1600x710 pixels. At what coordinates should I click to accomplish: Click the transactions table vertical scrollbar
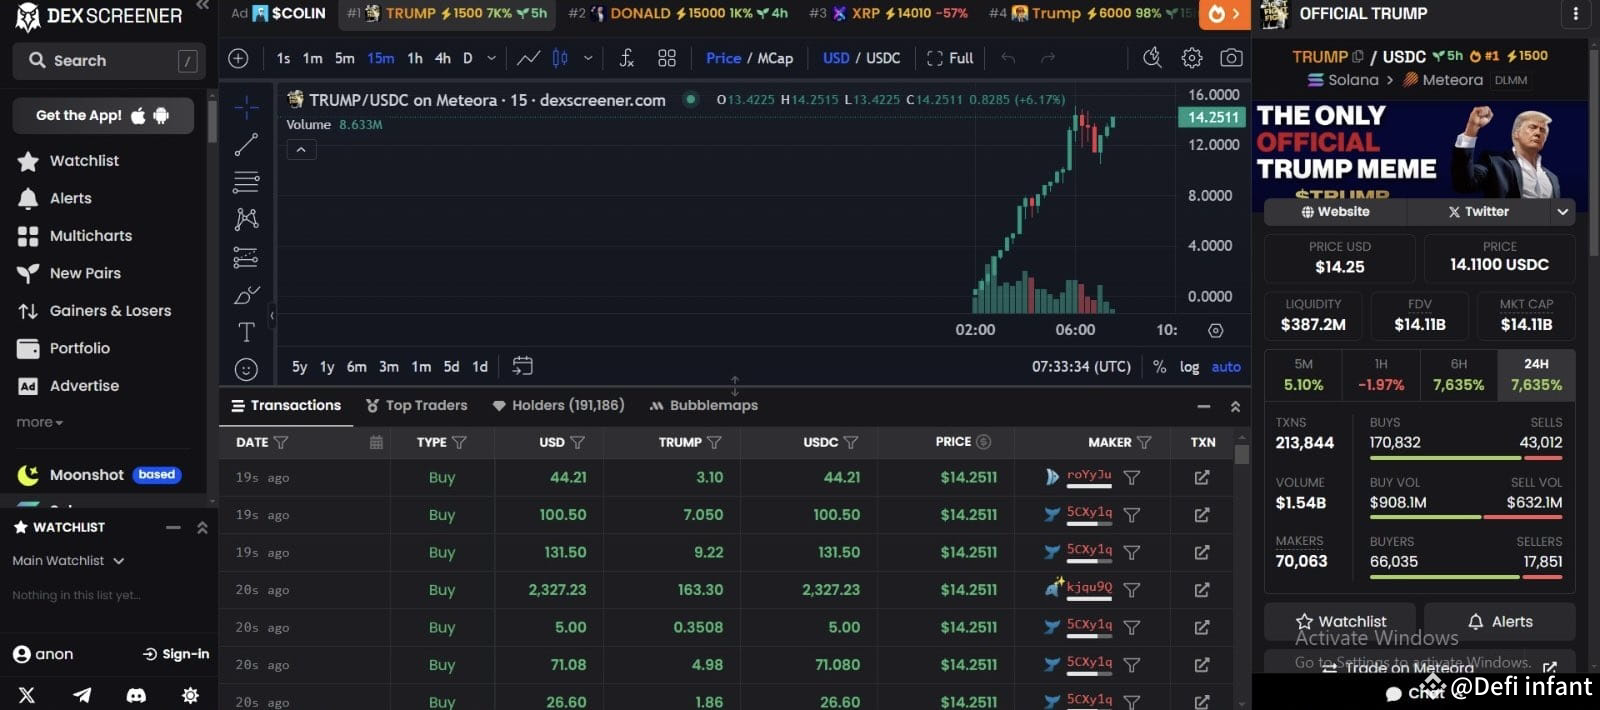(x=1242, y=455)
